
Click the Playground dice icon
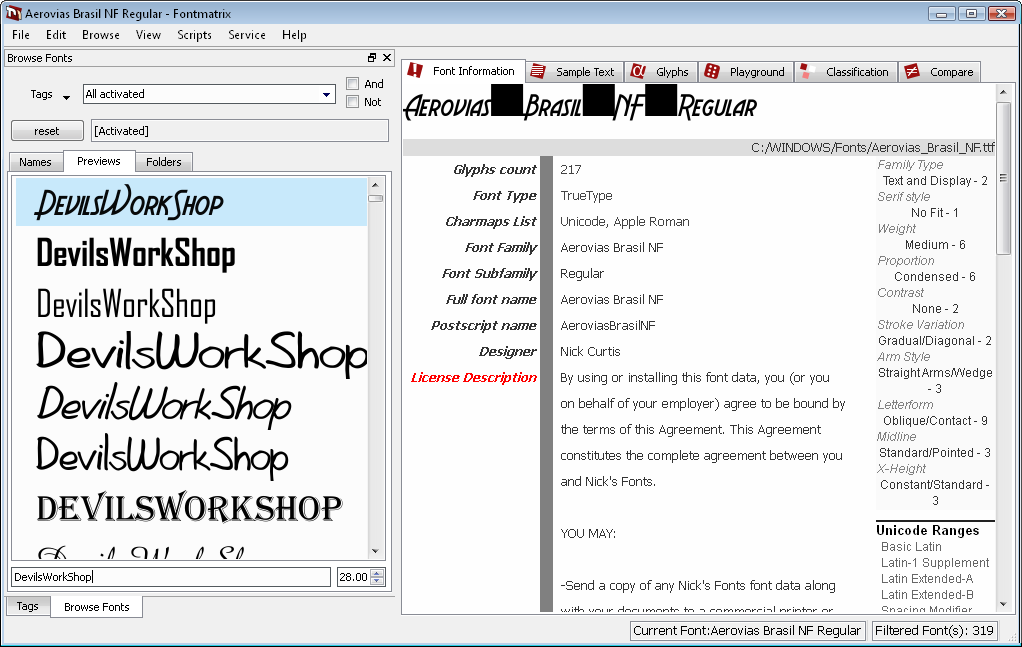tap(712, 72)
